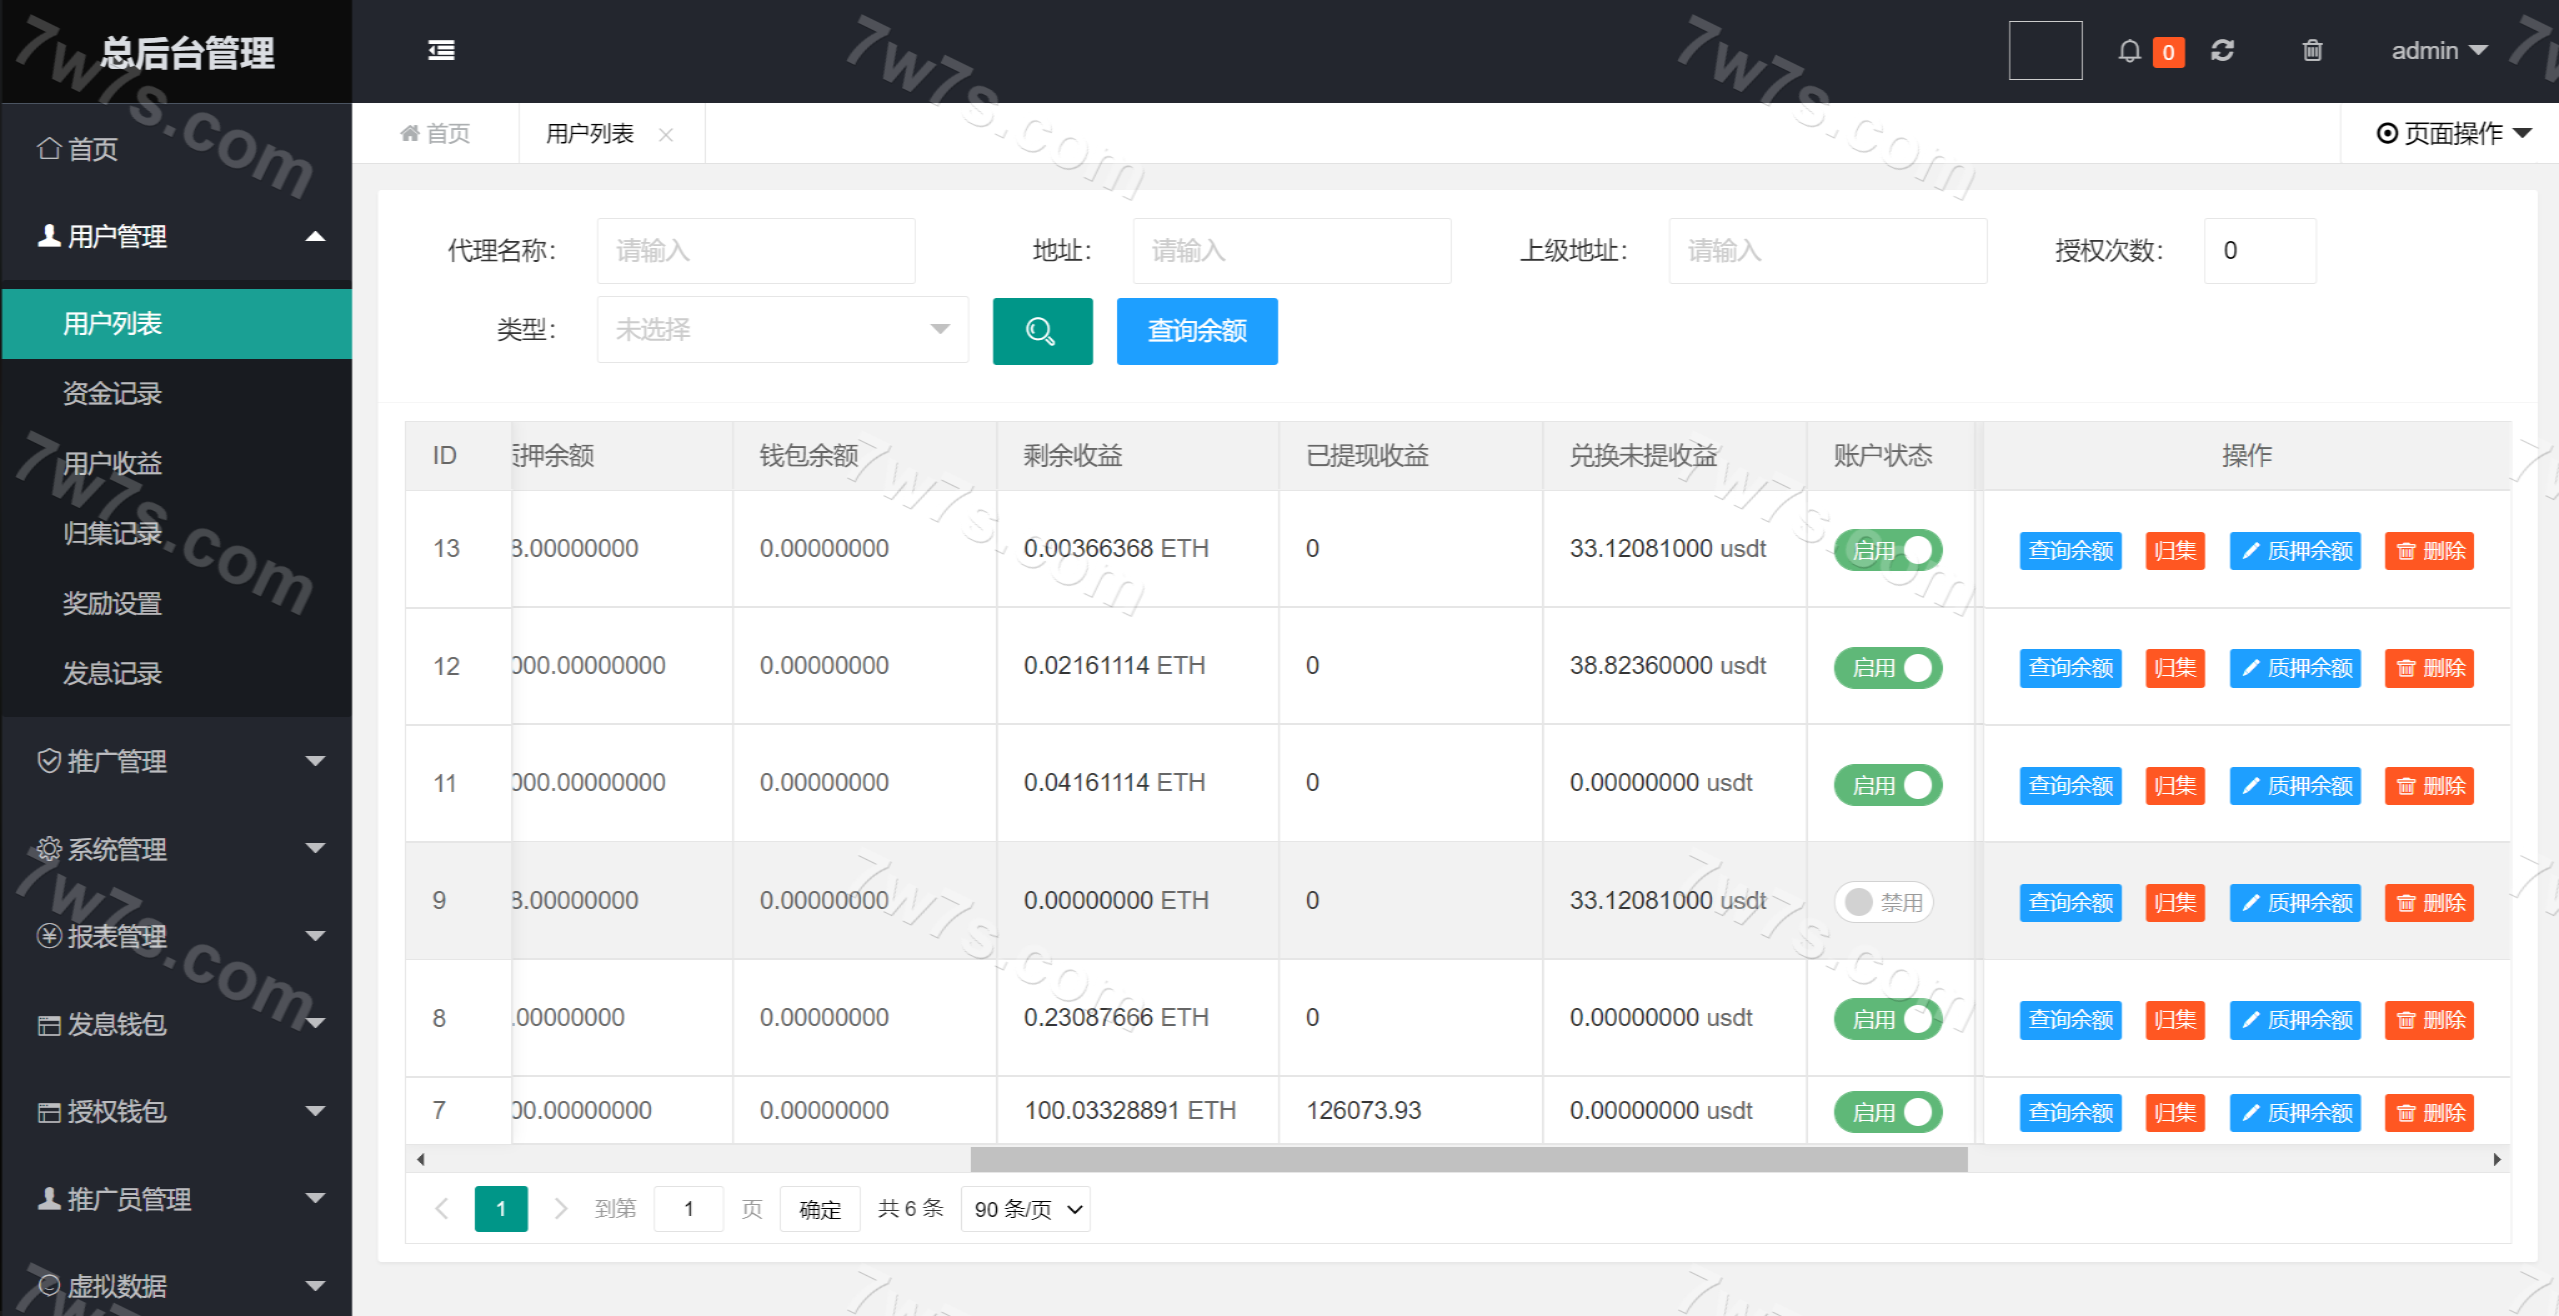Click the trash icon in top bar
Image resolution: width=2559 pixels, height=1316 pixels.
(x=2312, y=50)
